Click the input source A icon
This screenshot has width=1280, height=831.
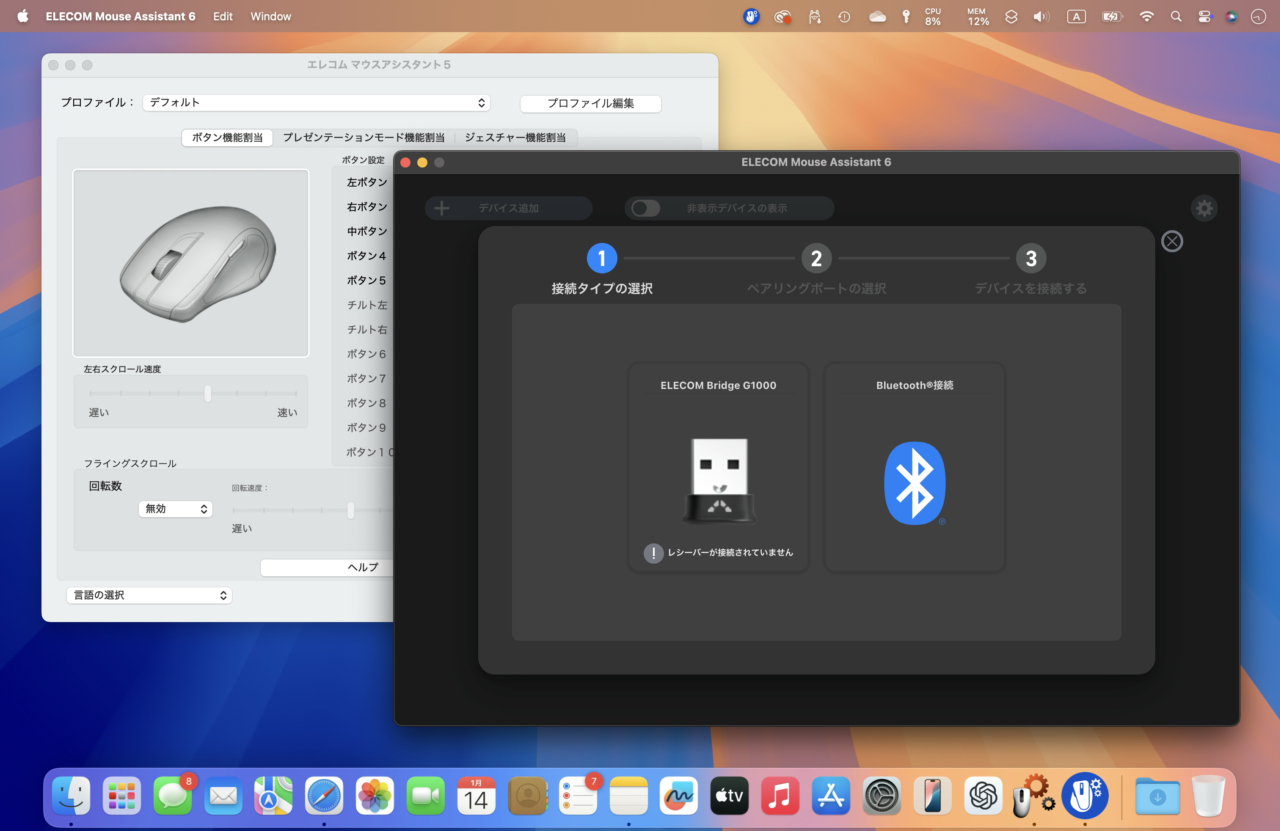pyautogui.click(x=1076, y=16)
